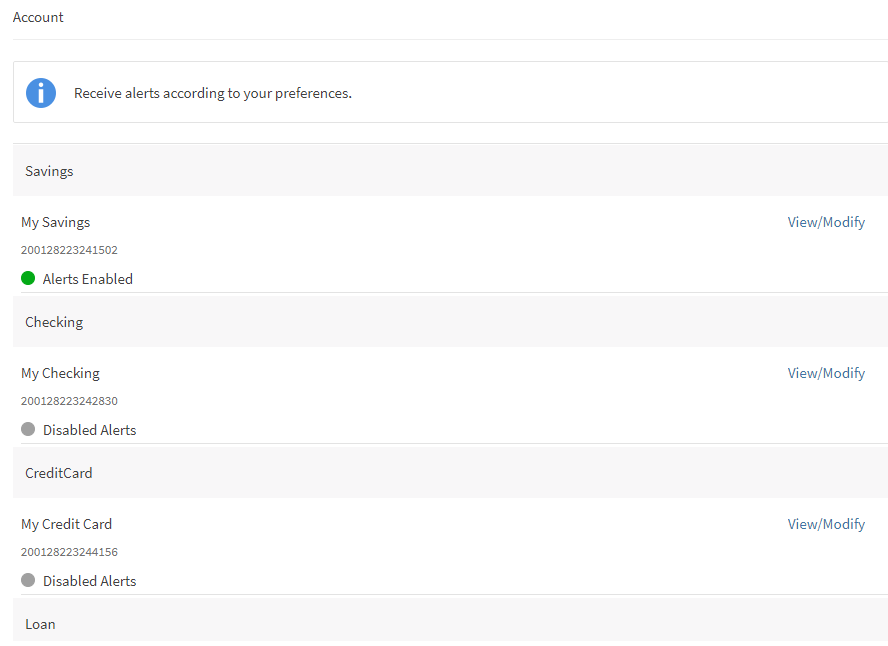Screen dimensions: 888x646
Task: Click the My Checking account name
Action: (x=61, y=373)
